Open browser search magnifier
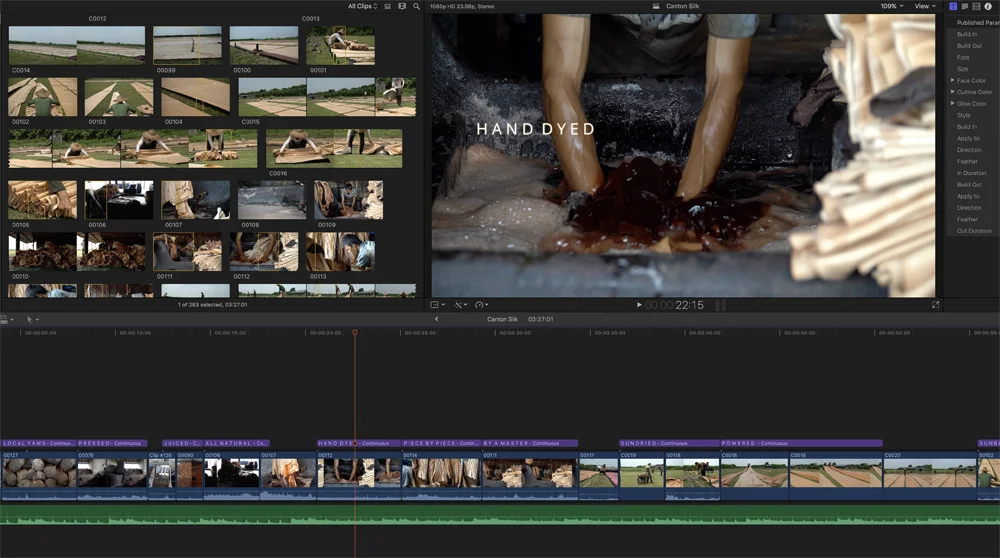 (x=416, y=6)
